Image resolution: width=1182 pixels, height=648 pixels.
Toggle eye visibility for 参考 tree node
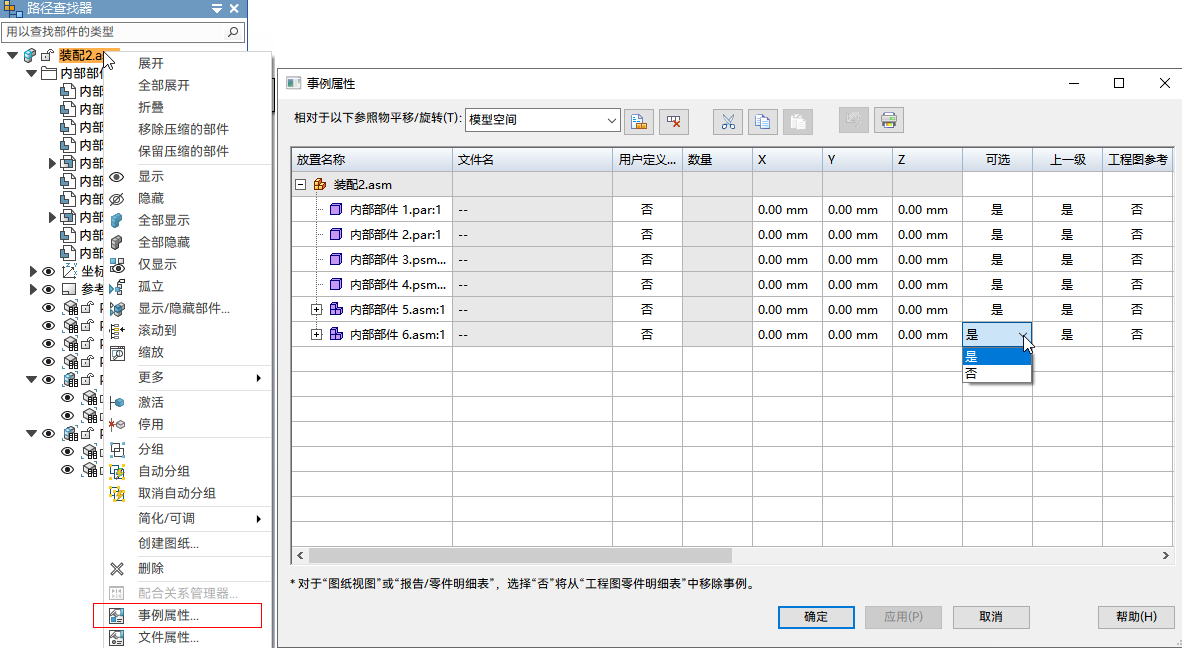point(48,289)
